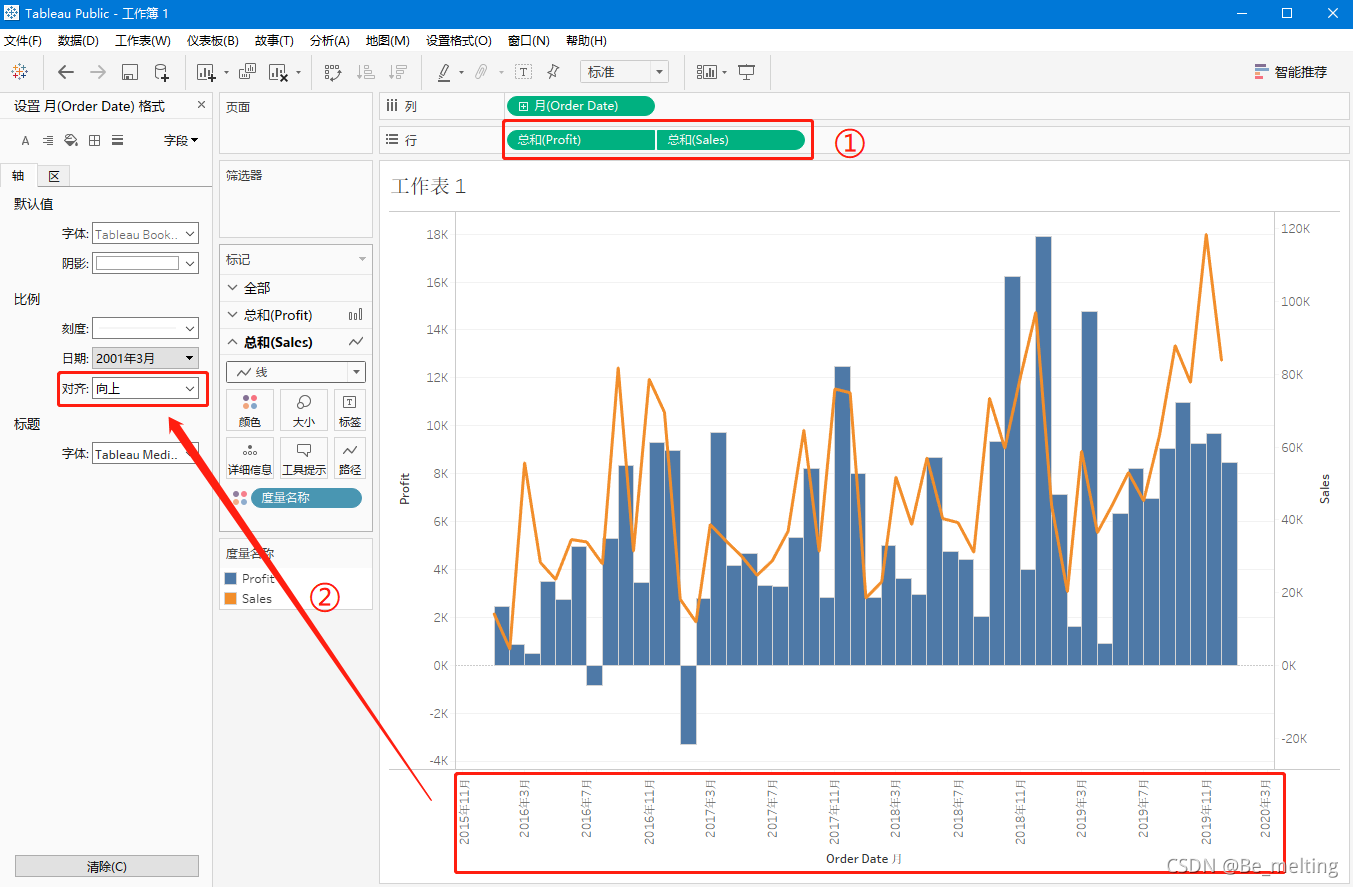The height and width of the screenshot is (887, 1353).
Task: Click the Tableau logo start icon
Action: 19,72
